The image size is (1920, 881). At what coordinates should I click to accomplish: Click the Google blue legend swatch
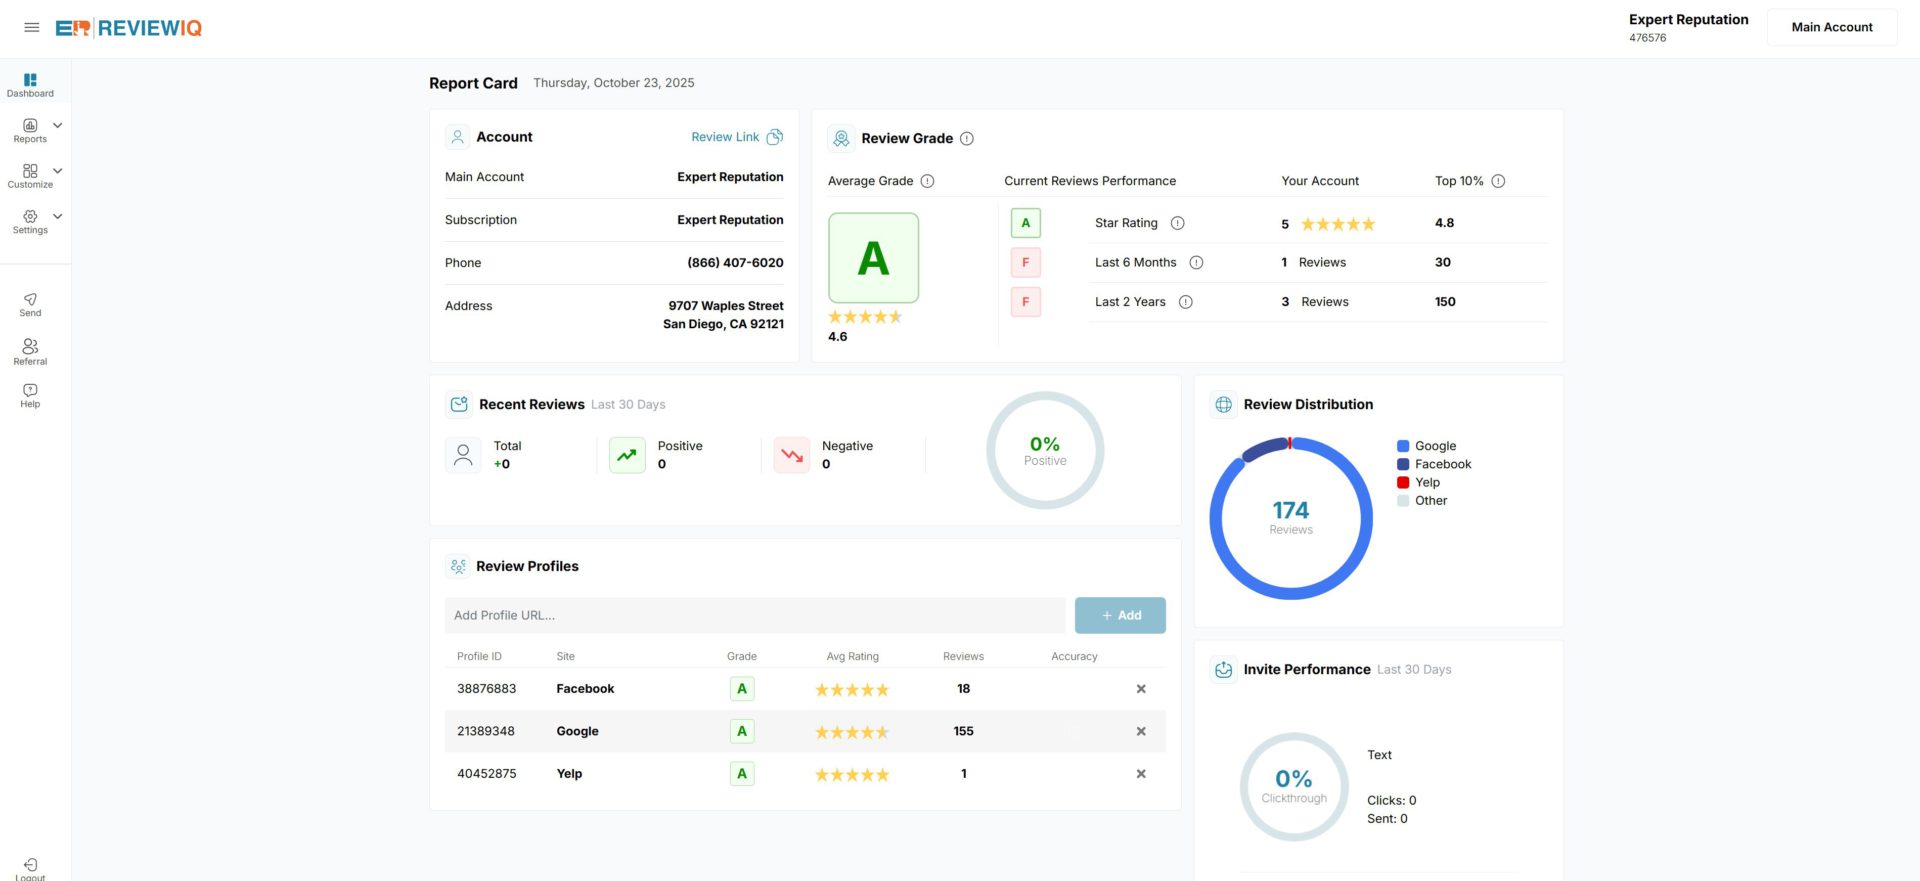coord(1403,446)
